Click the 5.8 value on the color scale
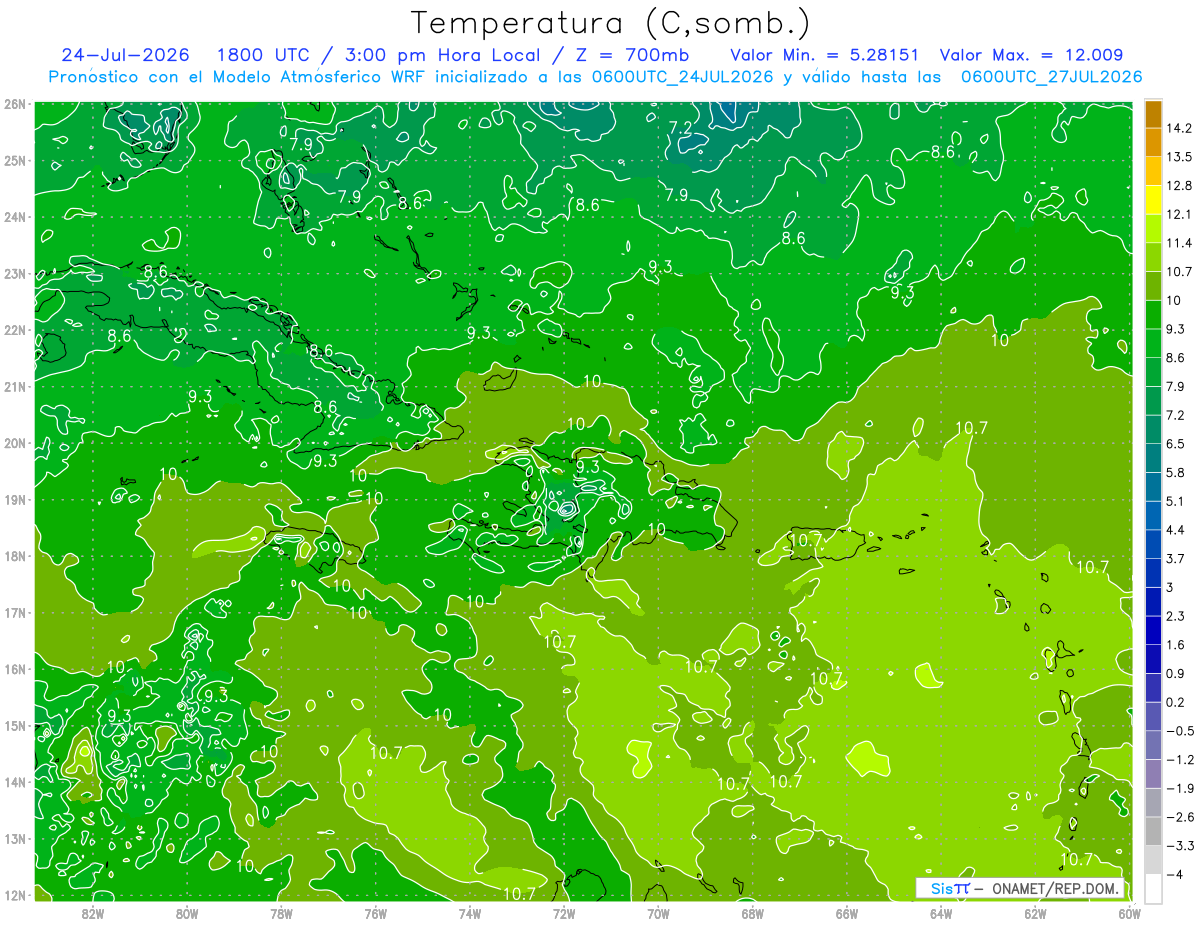This screenshot has height=927, width=1200. pos(1175,472)
